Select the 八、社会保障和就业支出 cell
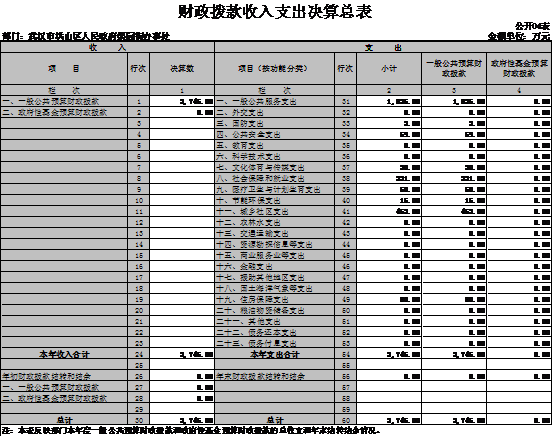This screenshot has height=437, width=553. [274, 178]
